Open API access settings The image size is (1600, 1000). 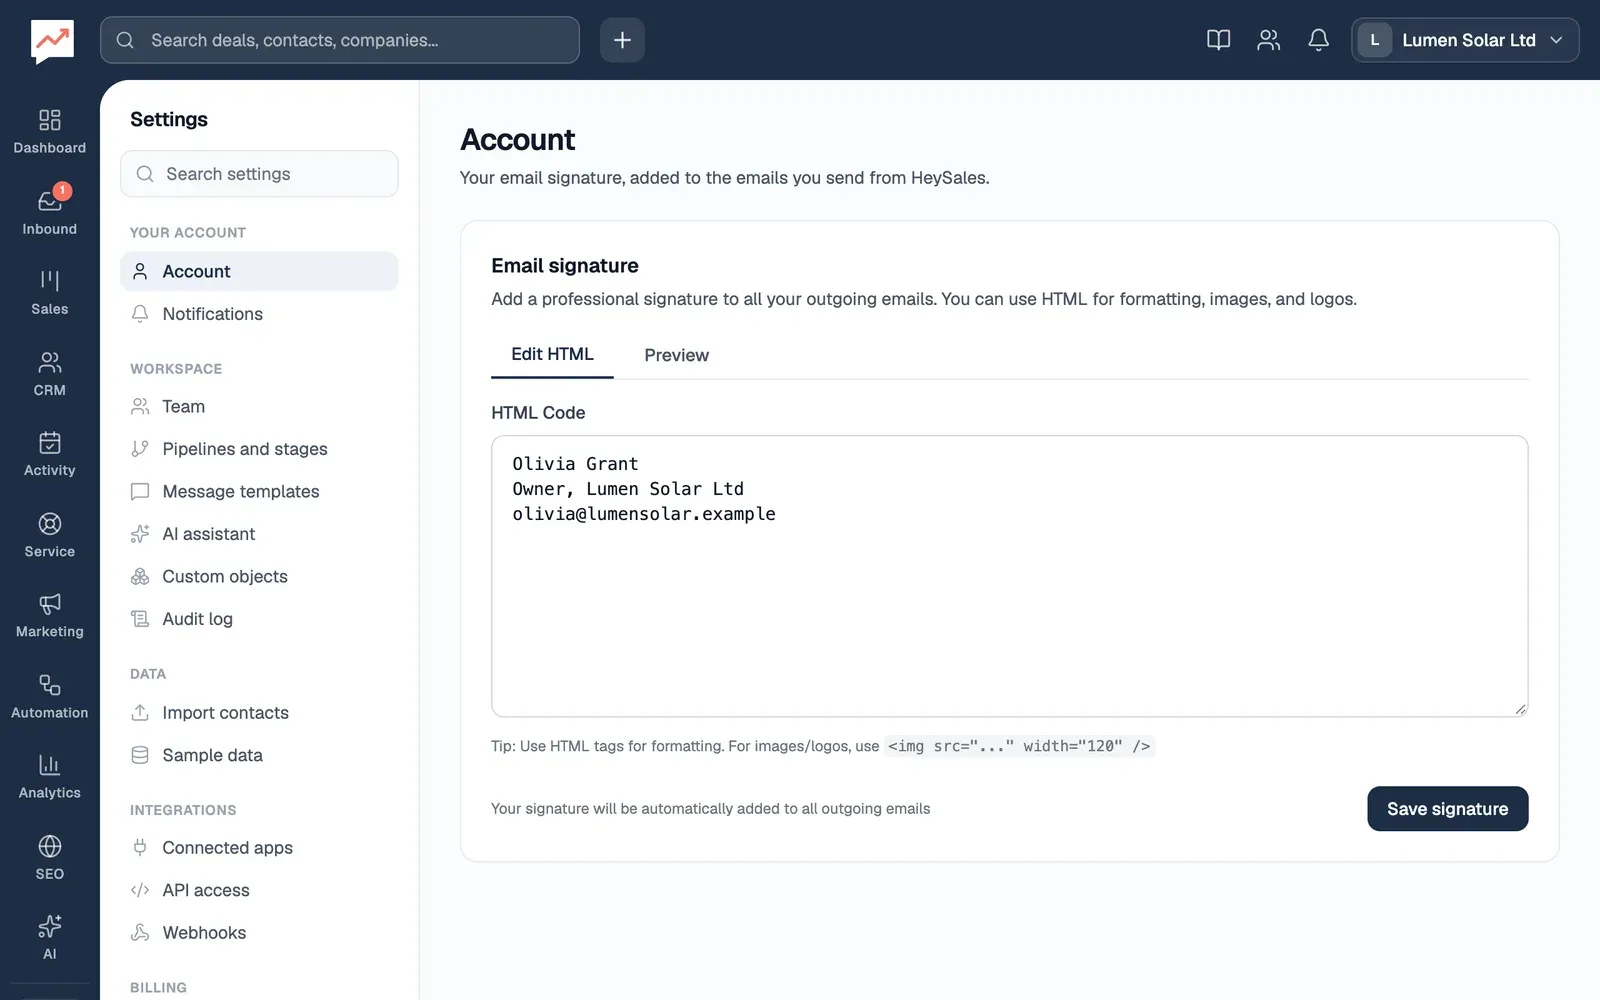pos(259,890)
